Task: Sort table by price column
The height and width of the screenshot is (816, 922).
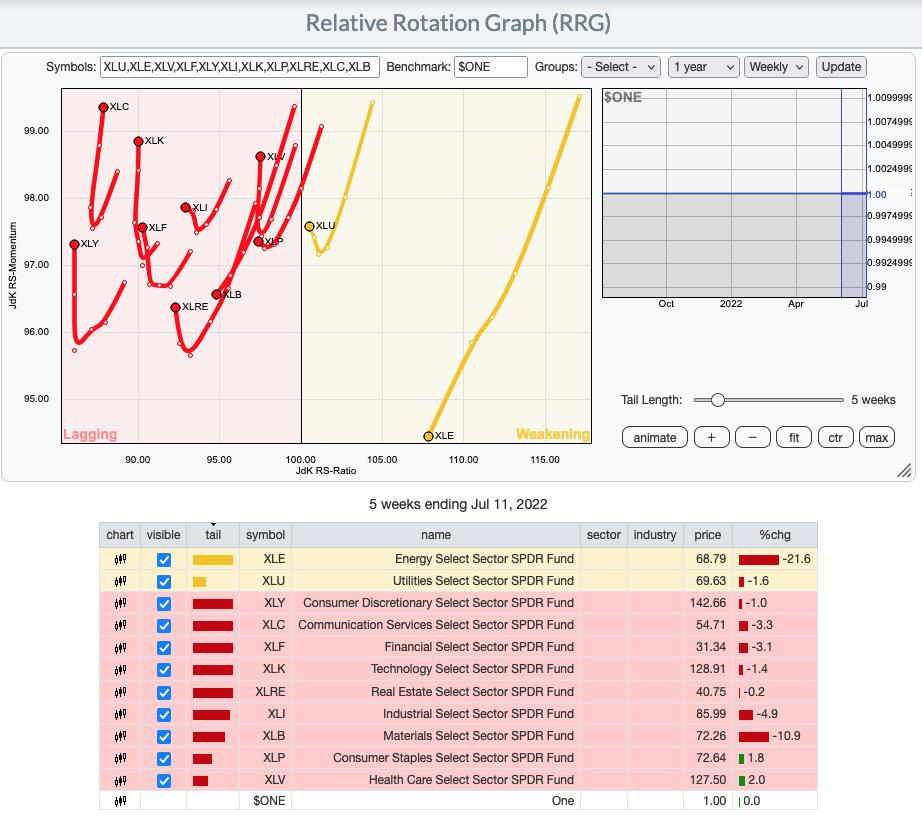Action: click(x=707, y=535)
